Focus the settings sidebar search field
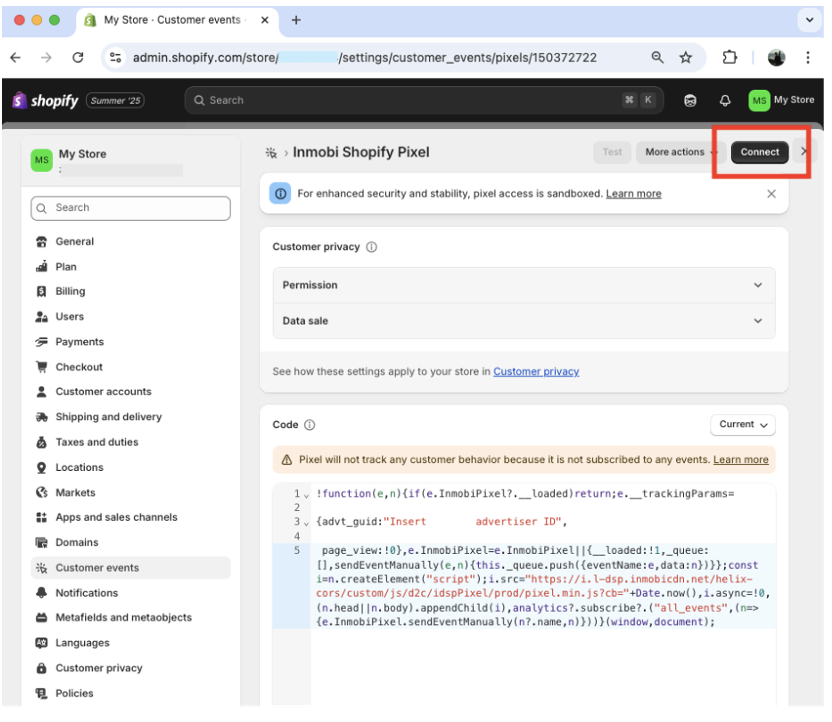The height and width of the screenshot is (722, 832). coord(131,208)
